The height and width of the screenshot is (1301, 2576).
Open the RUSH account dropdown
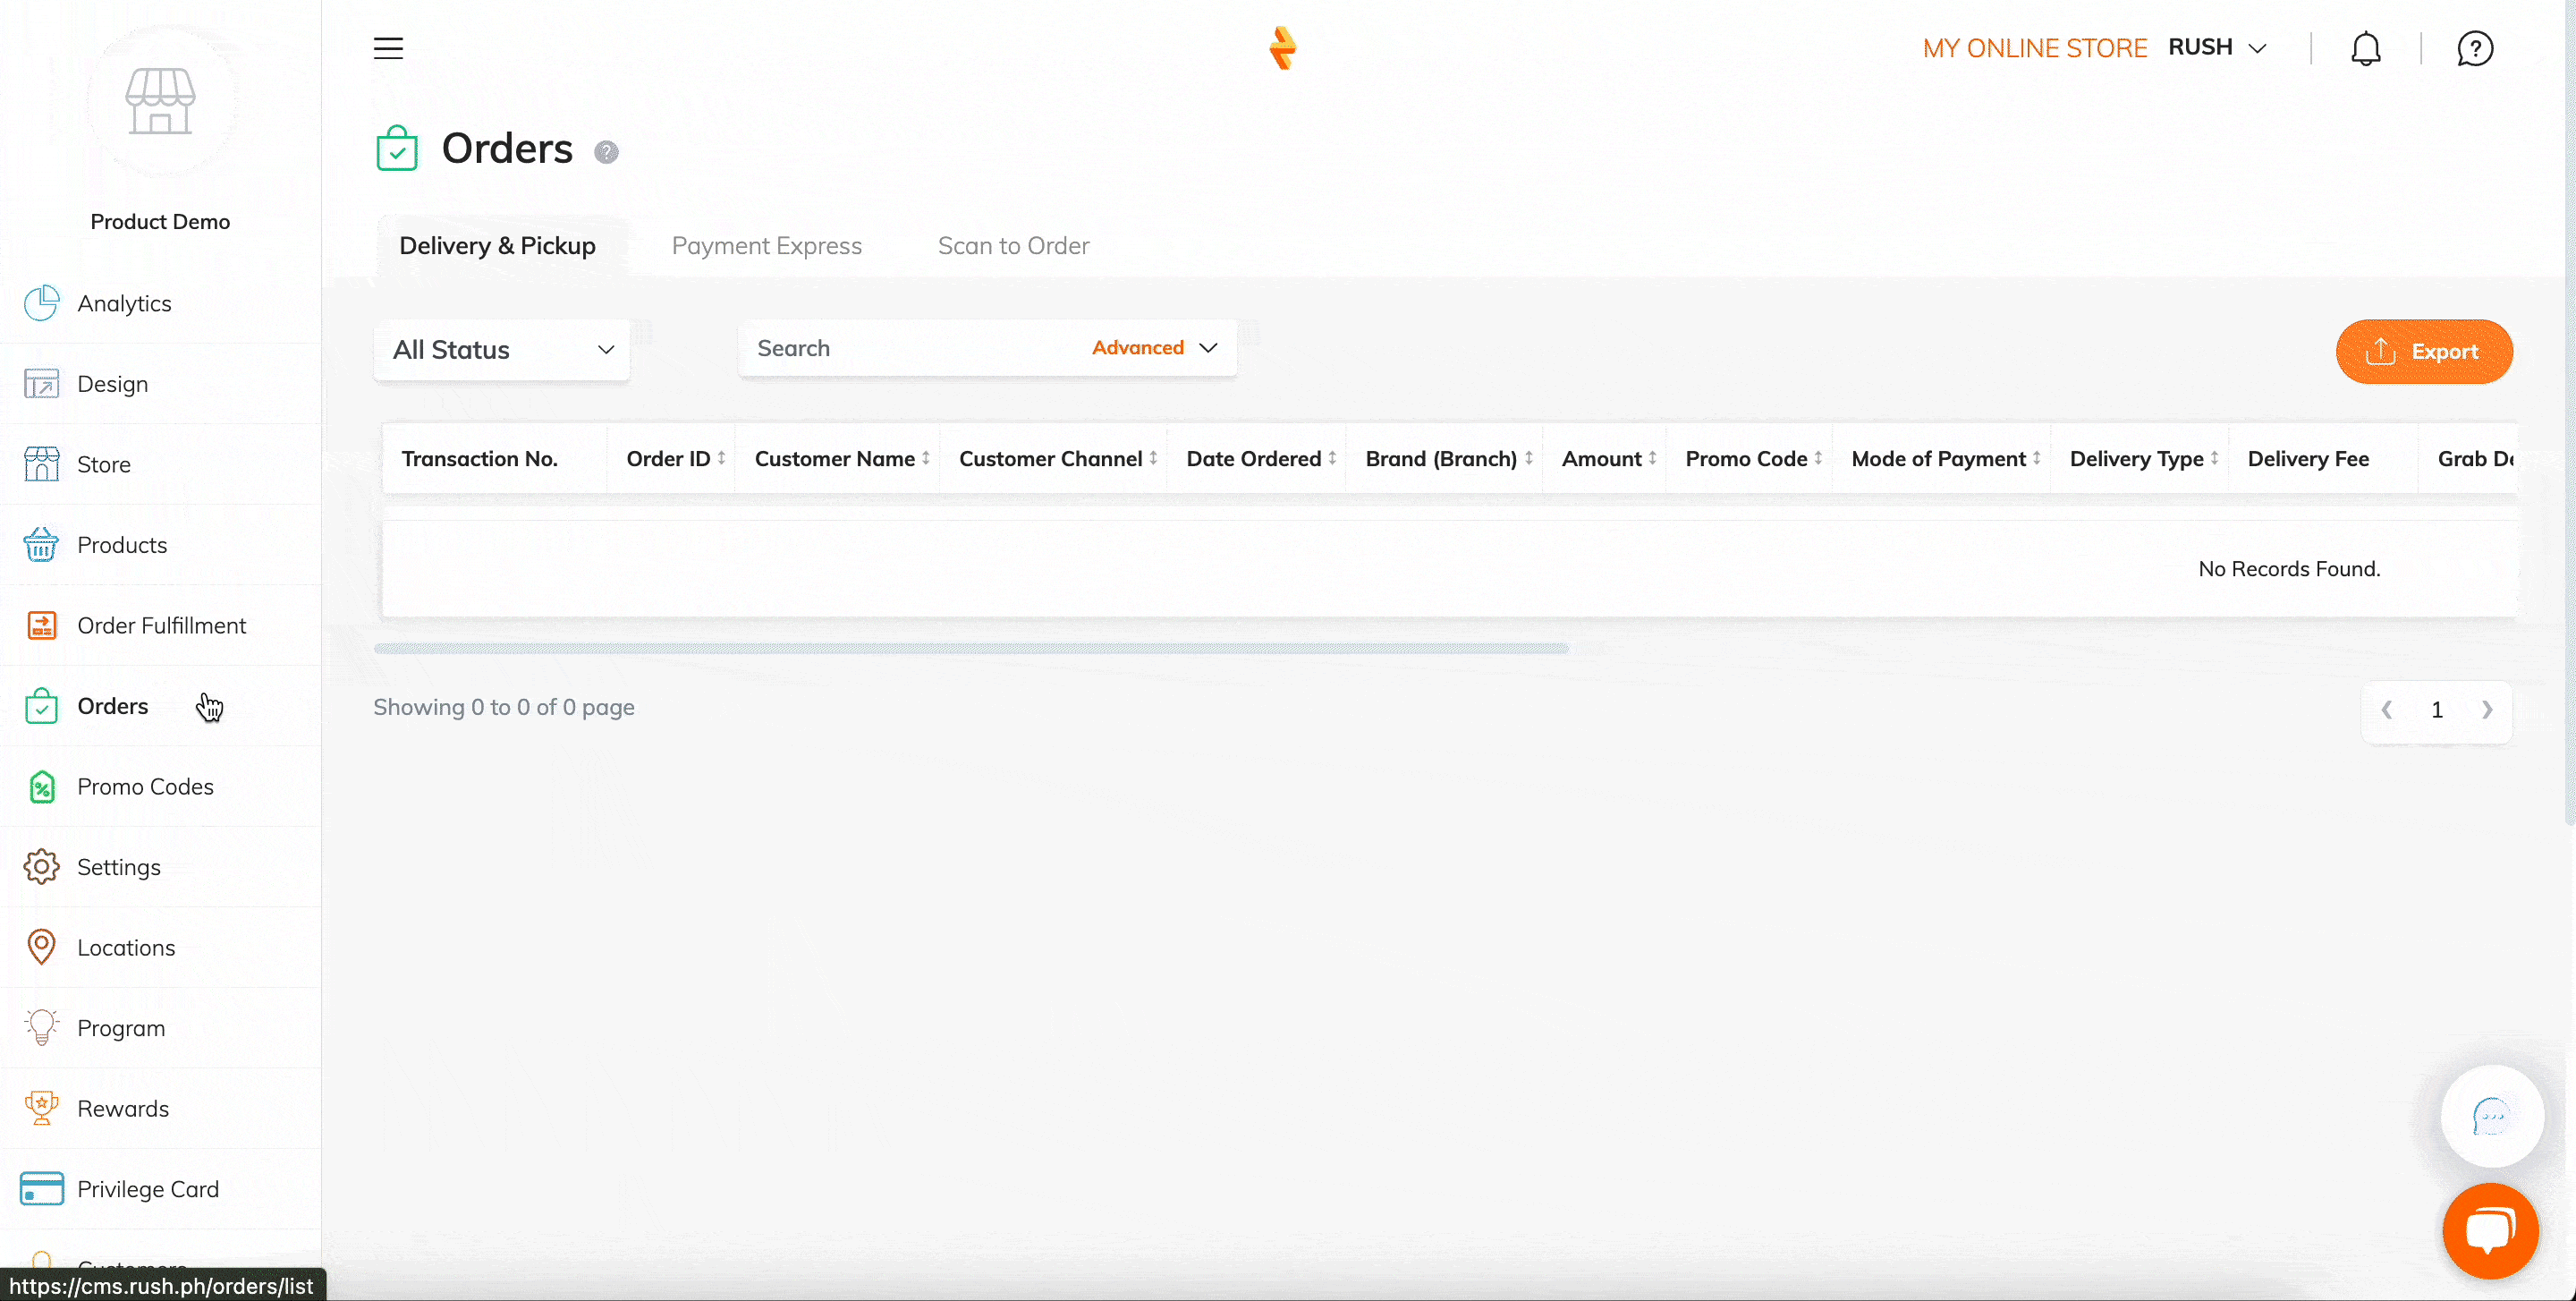pos(2217,47)
